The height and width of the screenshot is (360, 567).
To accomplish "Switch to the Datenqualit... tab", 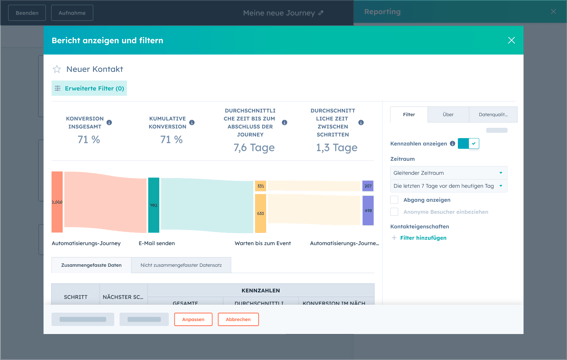I will 493,115.
